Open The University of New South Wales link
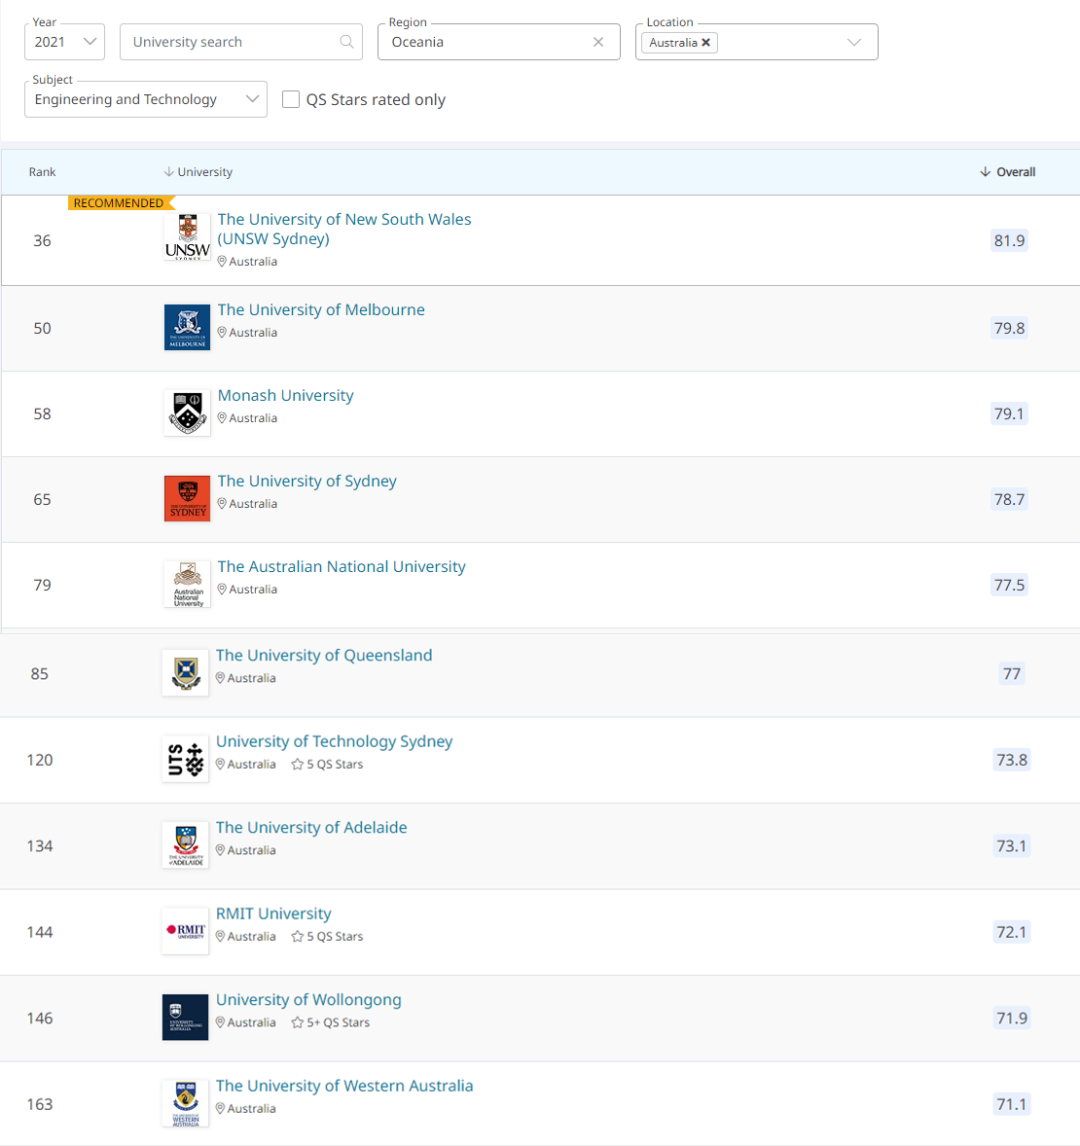Viewport: 1080px width, 1146px height. pyautogui.click(x=344, y=229)
